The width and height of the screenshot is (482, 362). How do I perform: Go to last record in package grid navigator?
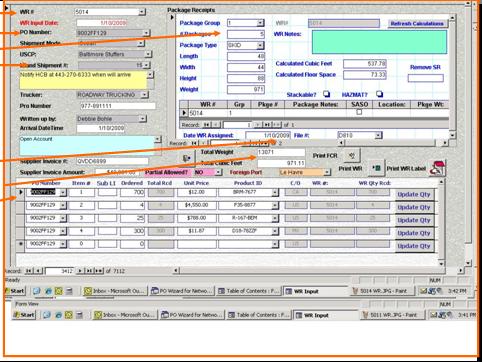[267, 125]
